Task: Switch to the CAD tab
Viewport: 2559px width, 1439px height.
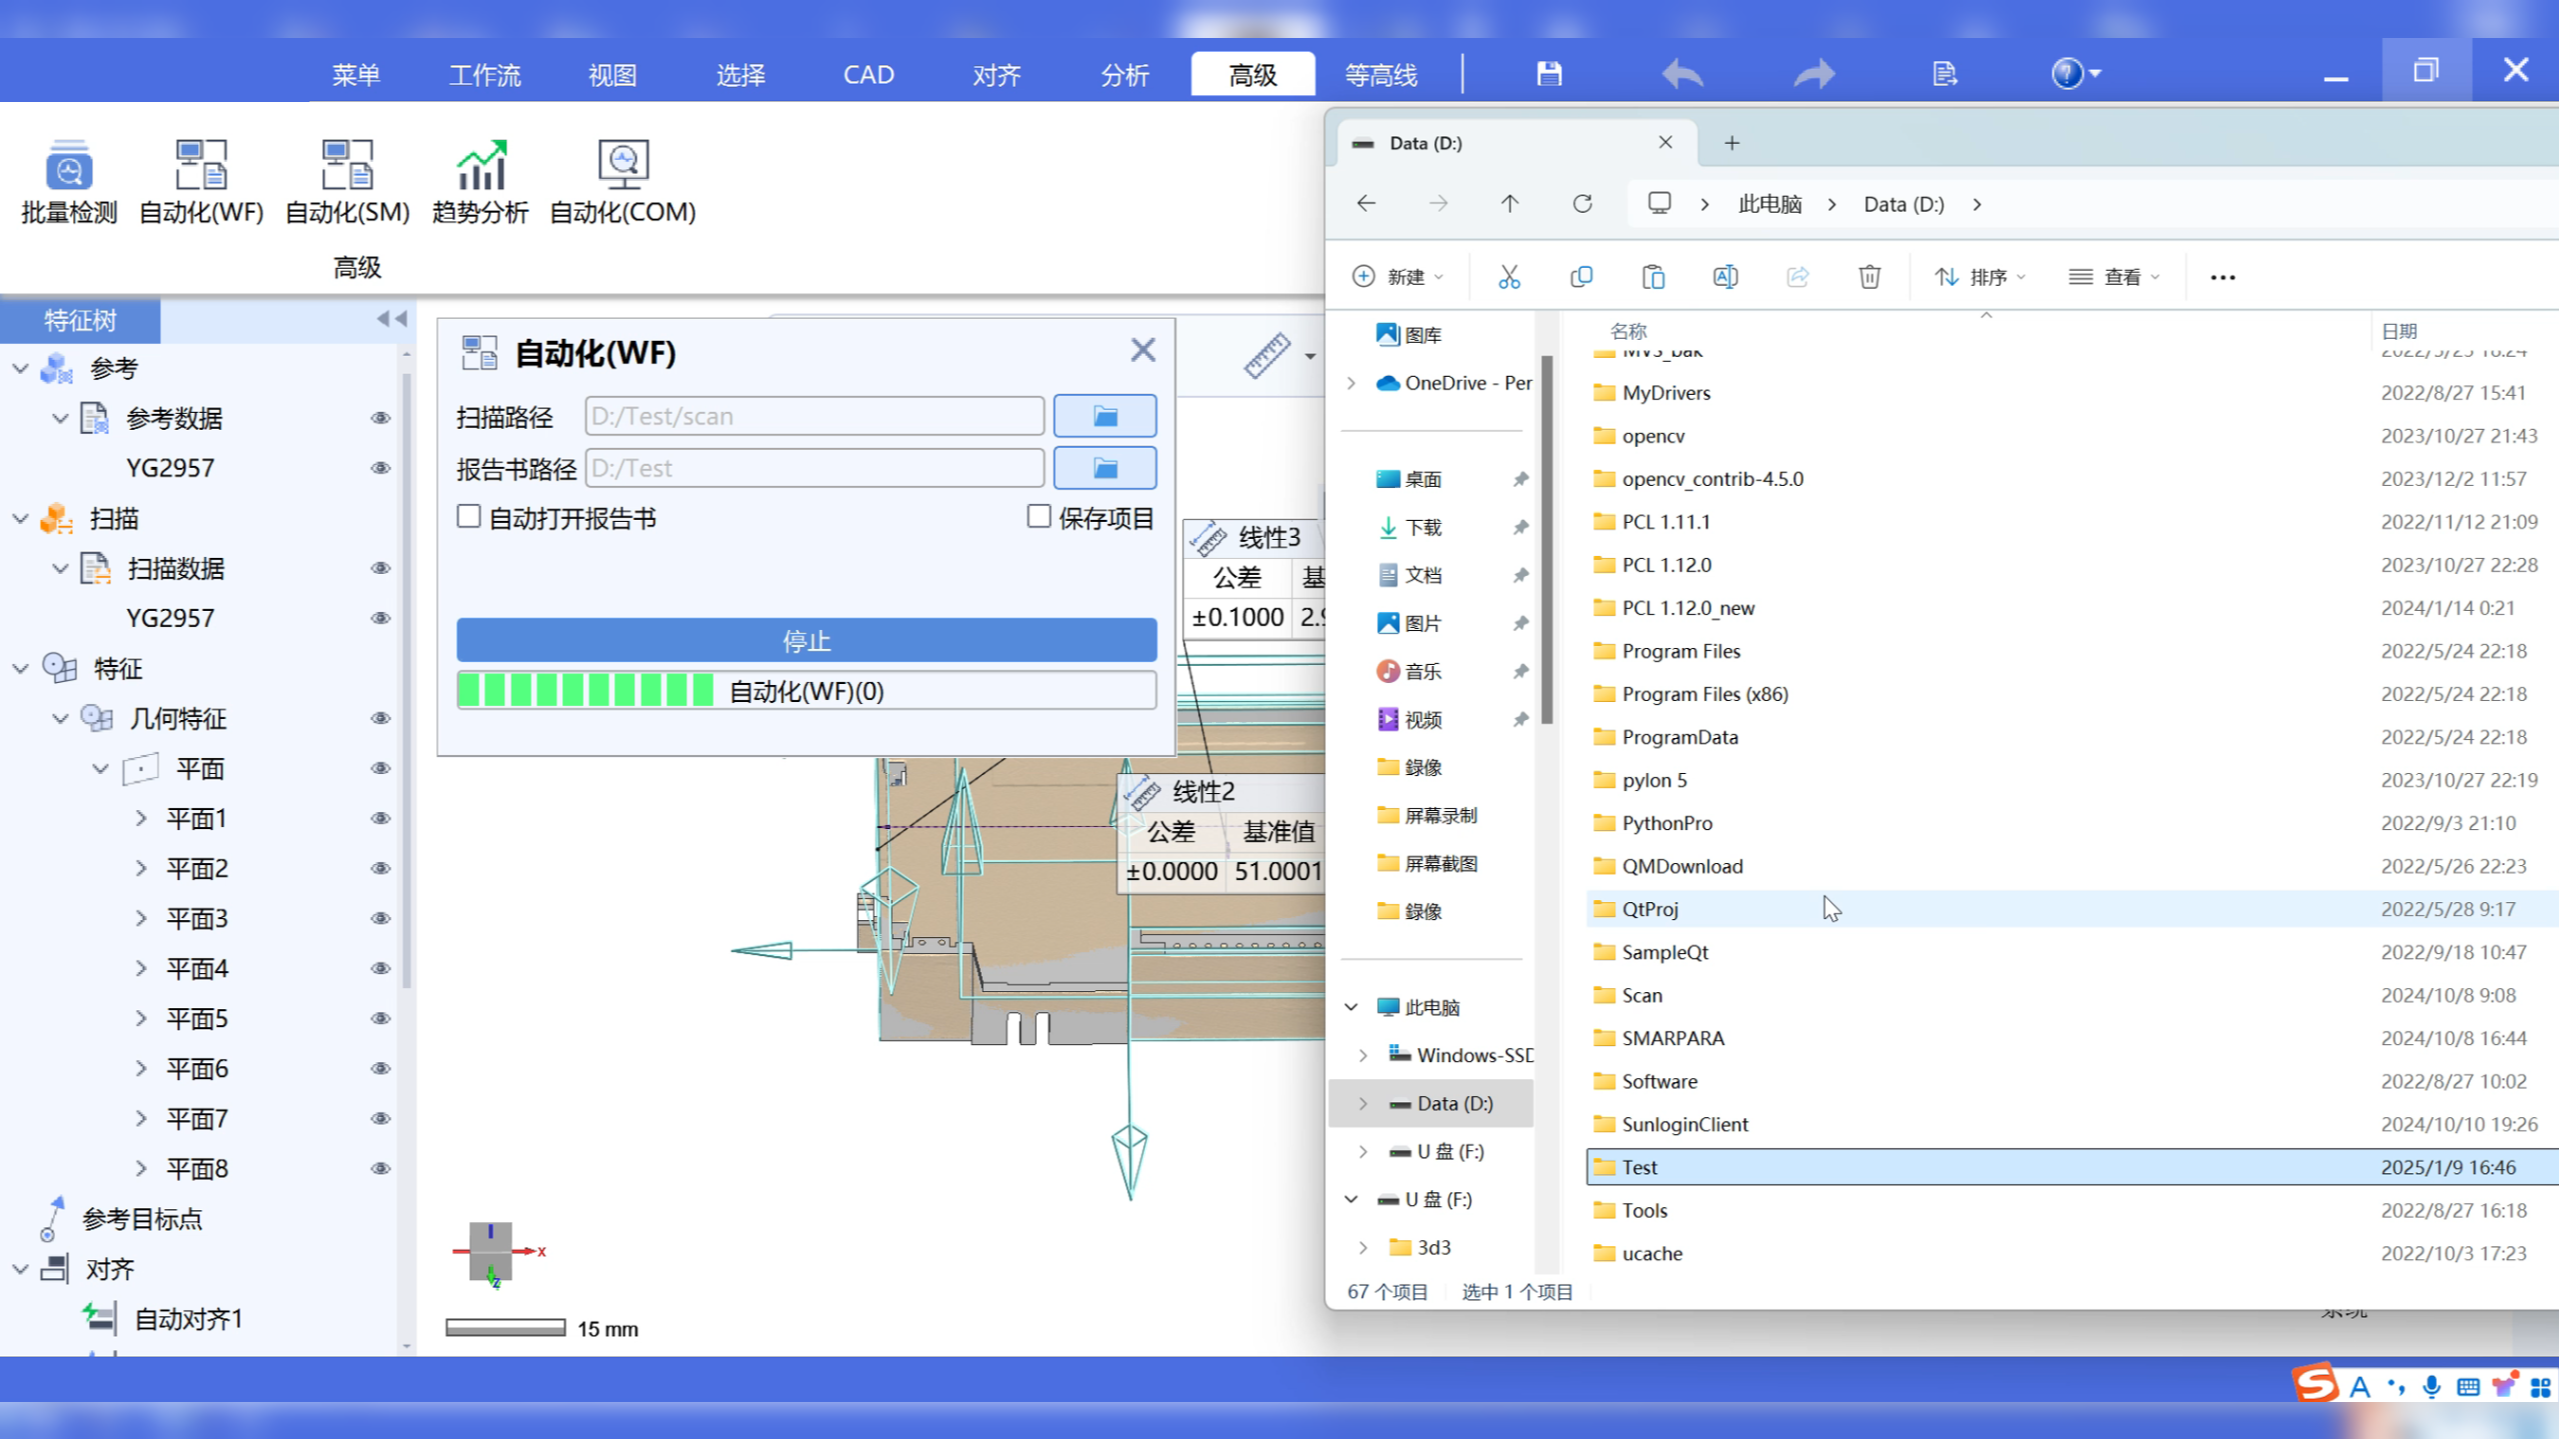Action: tap(868, 75)
